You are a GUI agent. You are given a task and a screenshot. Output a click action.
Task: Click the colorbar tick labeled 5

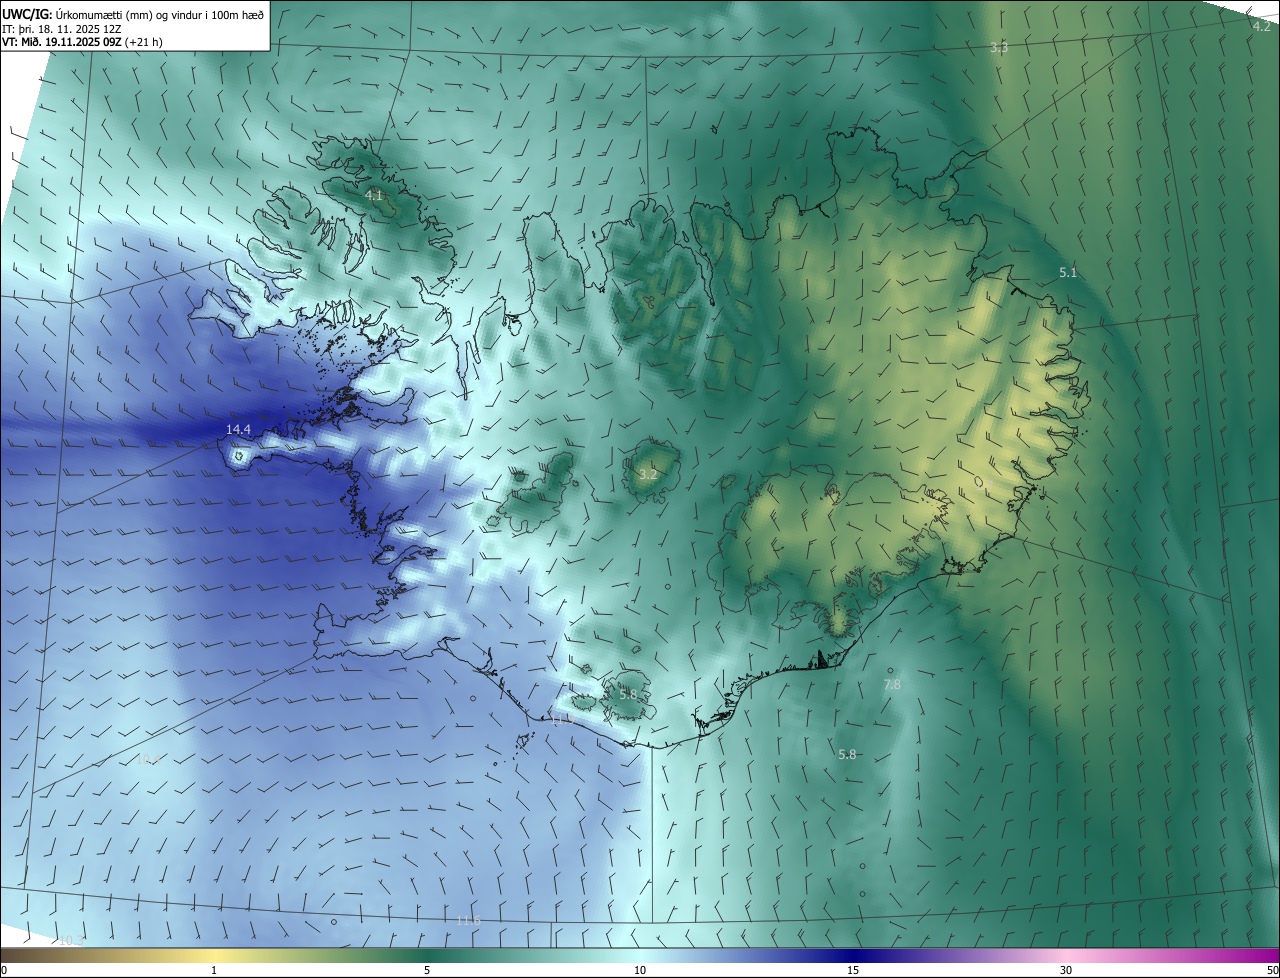427,970
